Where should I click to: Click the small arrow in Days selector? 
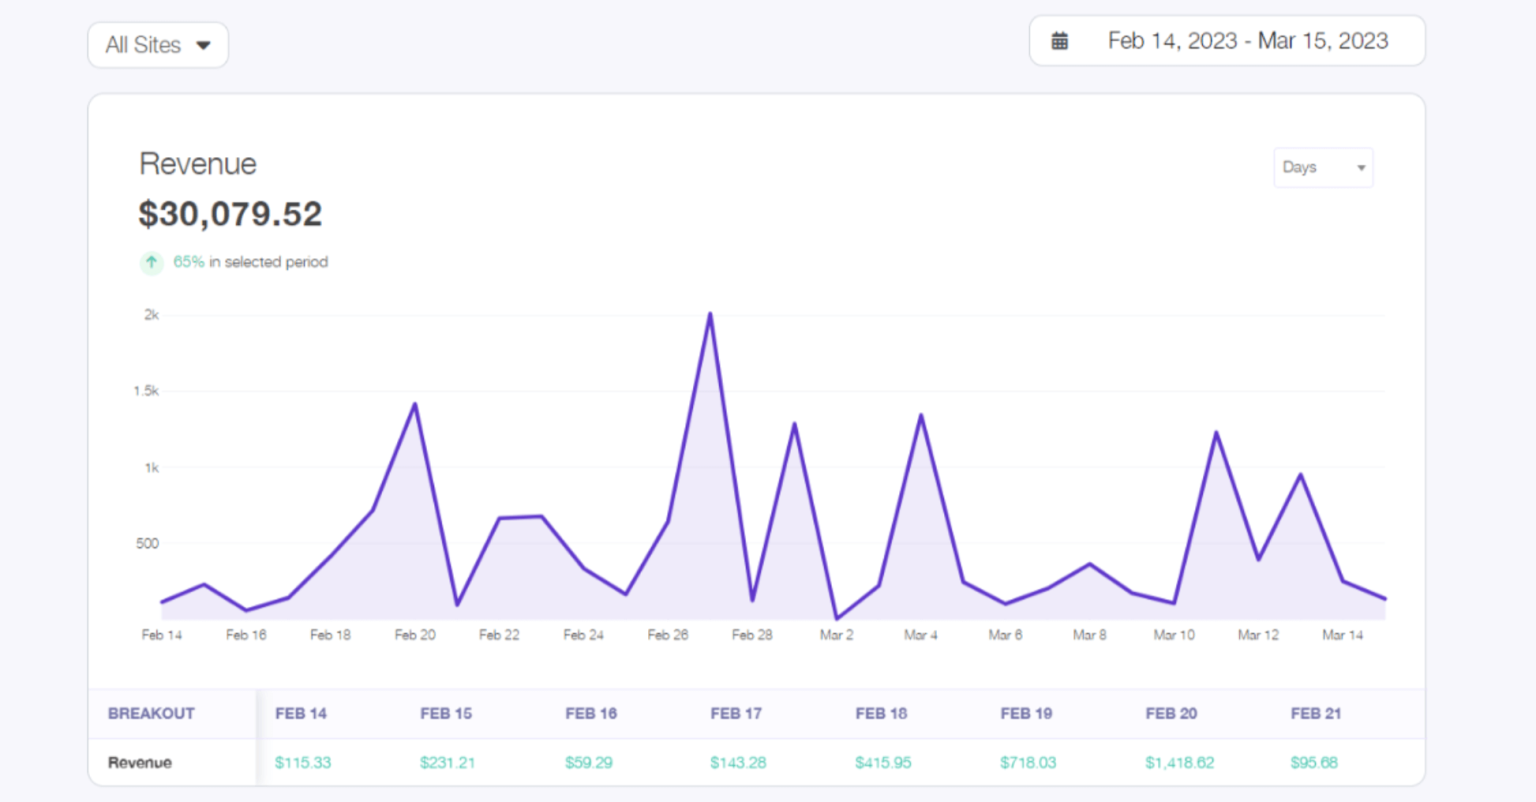(x=1361, y=168)
